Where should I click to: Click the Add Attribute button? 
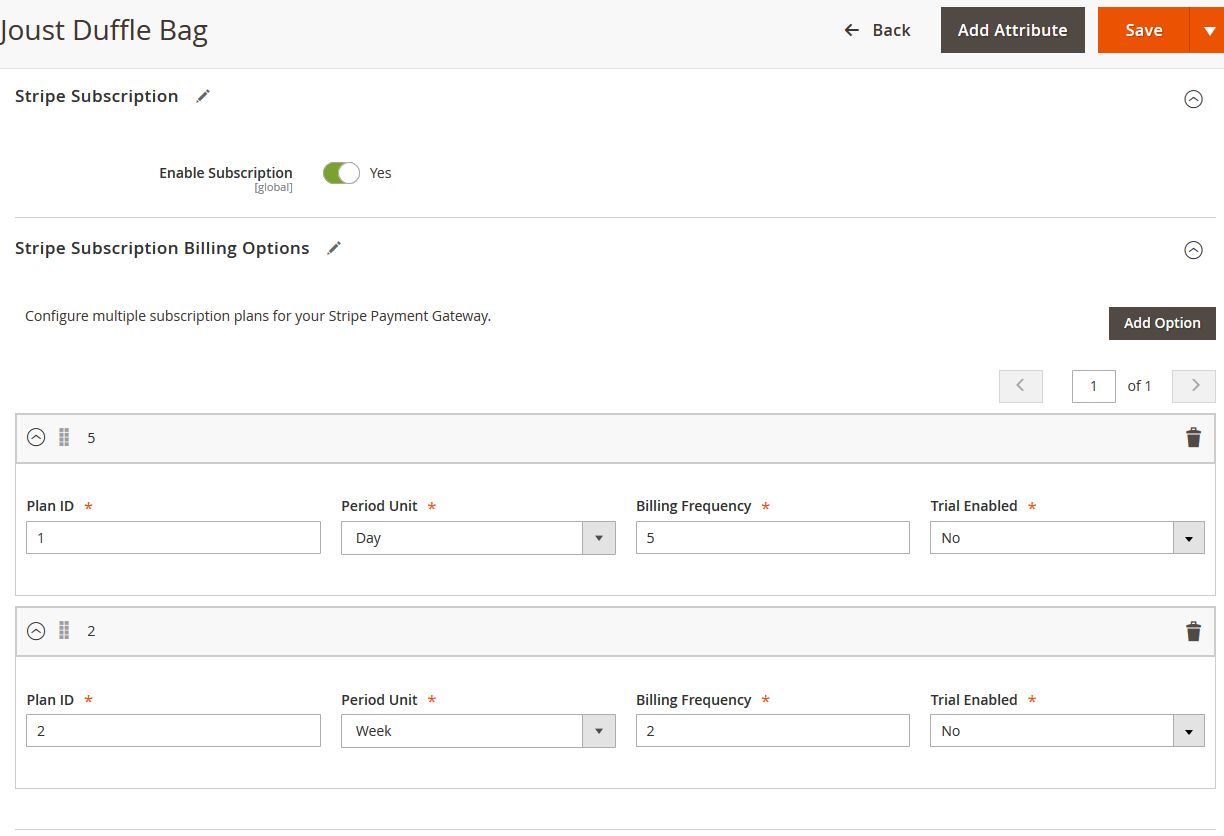pos(1012,30)
